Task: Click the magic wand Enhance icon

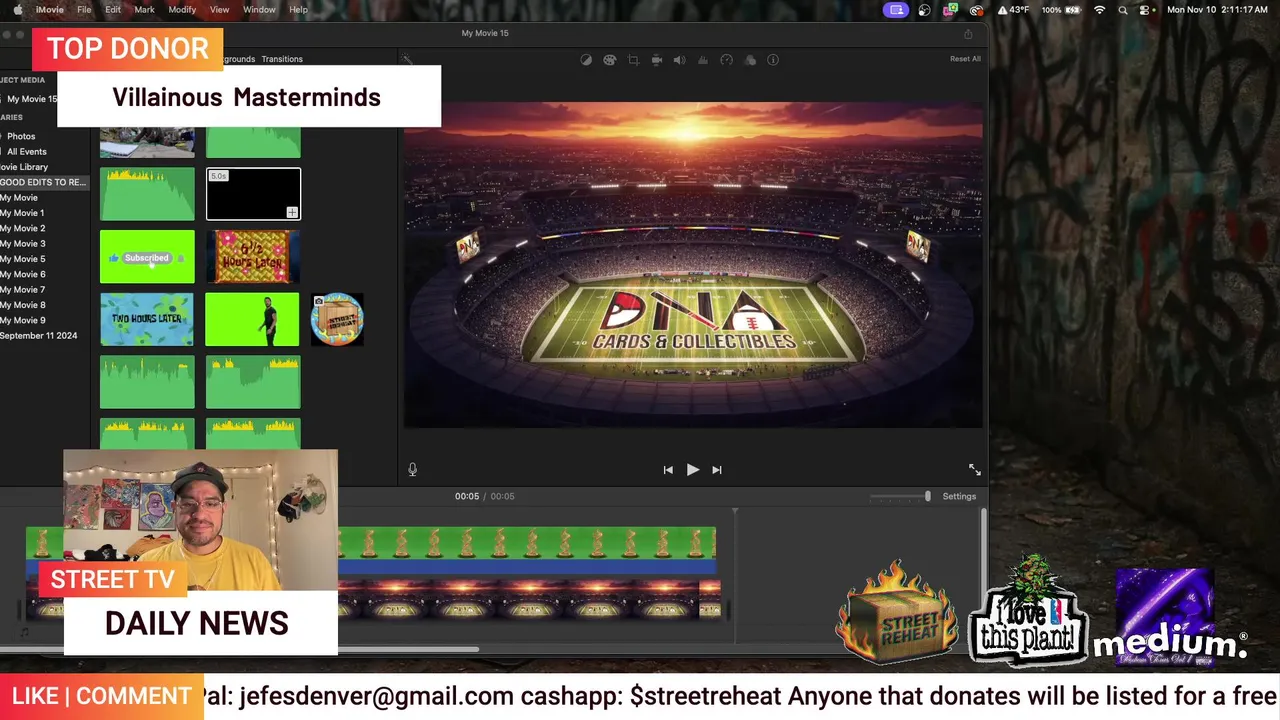Action: click(x=407, y=60)
